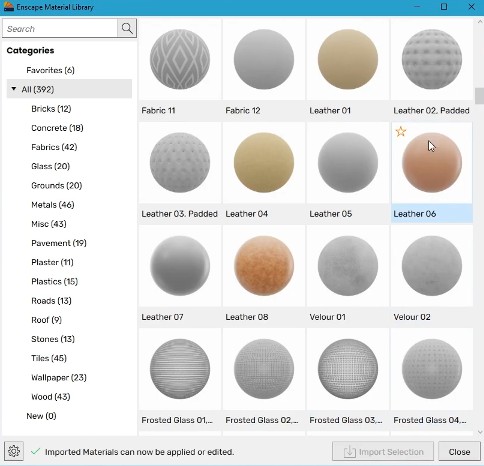The width and height of the screenshot is (484, 466).
Task: Select the Leather 04 yellow sphere
Action: pyautogui.click(x=264, y=163)
